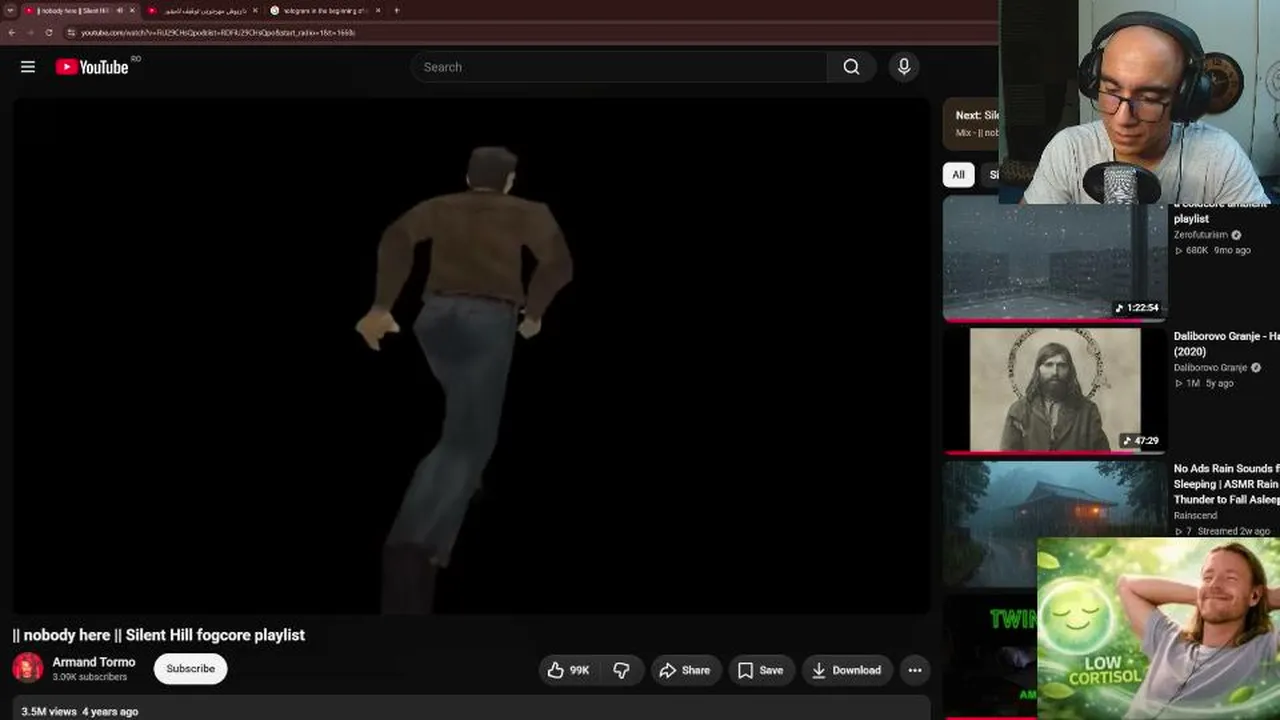Open more actions three-dot menu
The width and height of the screenshot is (1280, 720).
[915, 670]
